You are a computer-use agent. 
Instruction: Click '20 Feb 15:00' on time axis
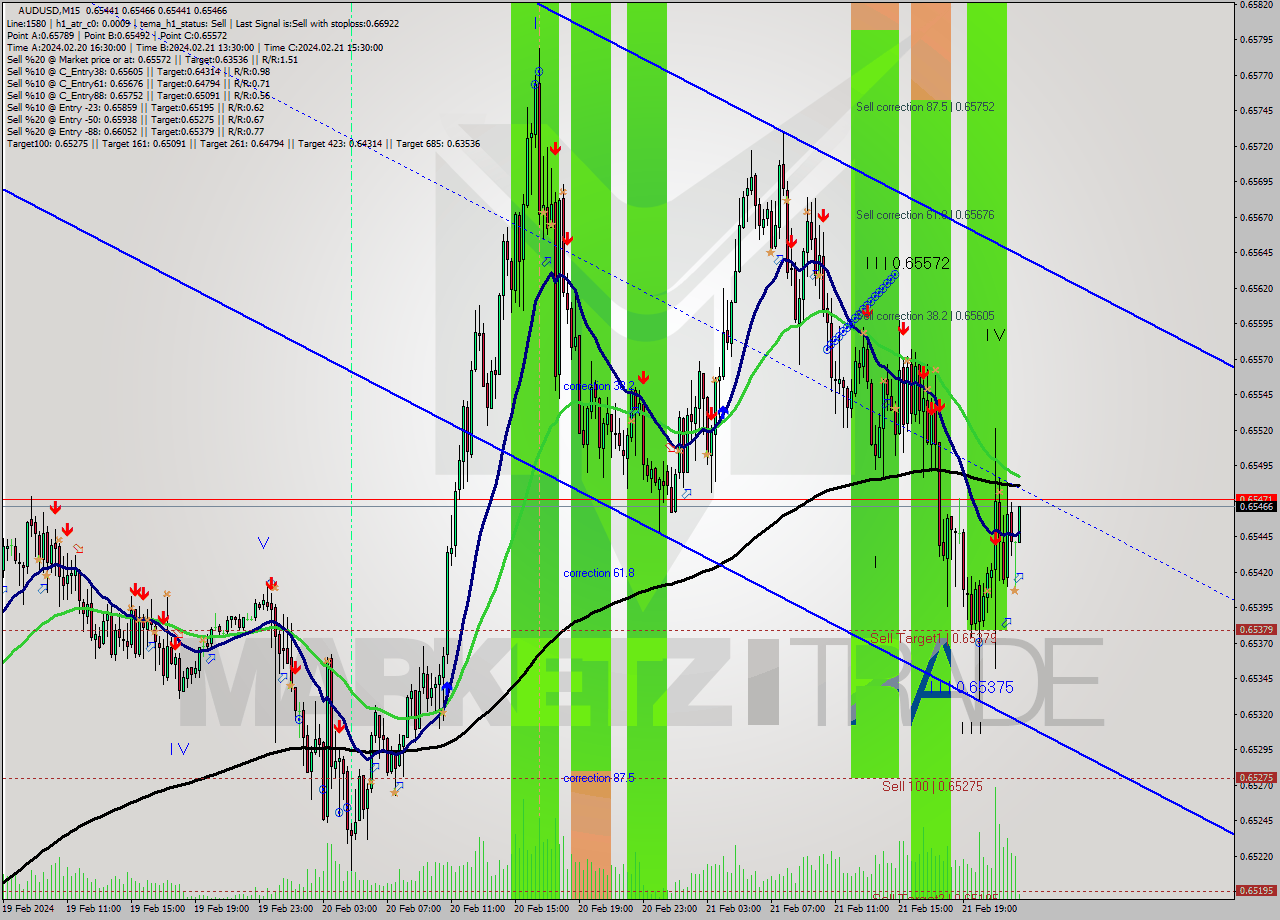pos(541,910)
